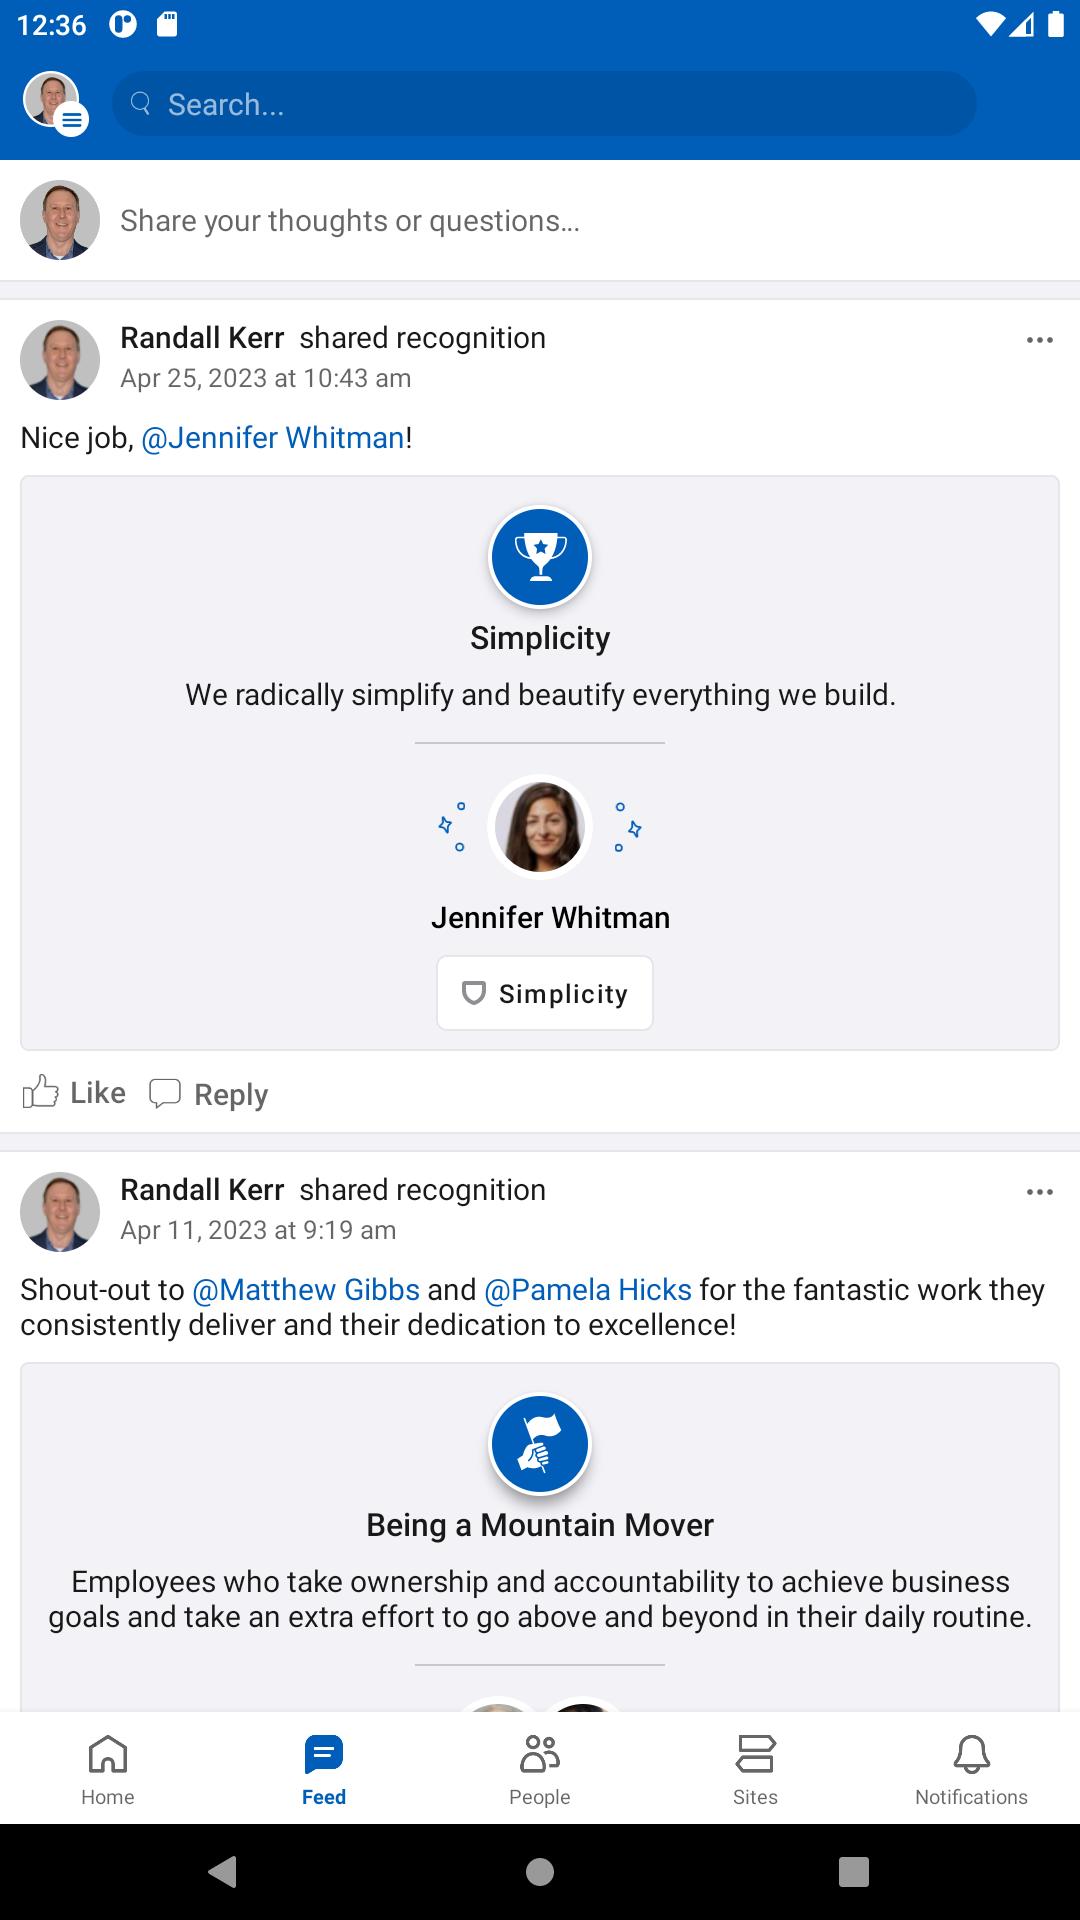Open the Notifications bell tab
The image size is (1080, 1920).
point(971,1769)
